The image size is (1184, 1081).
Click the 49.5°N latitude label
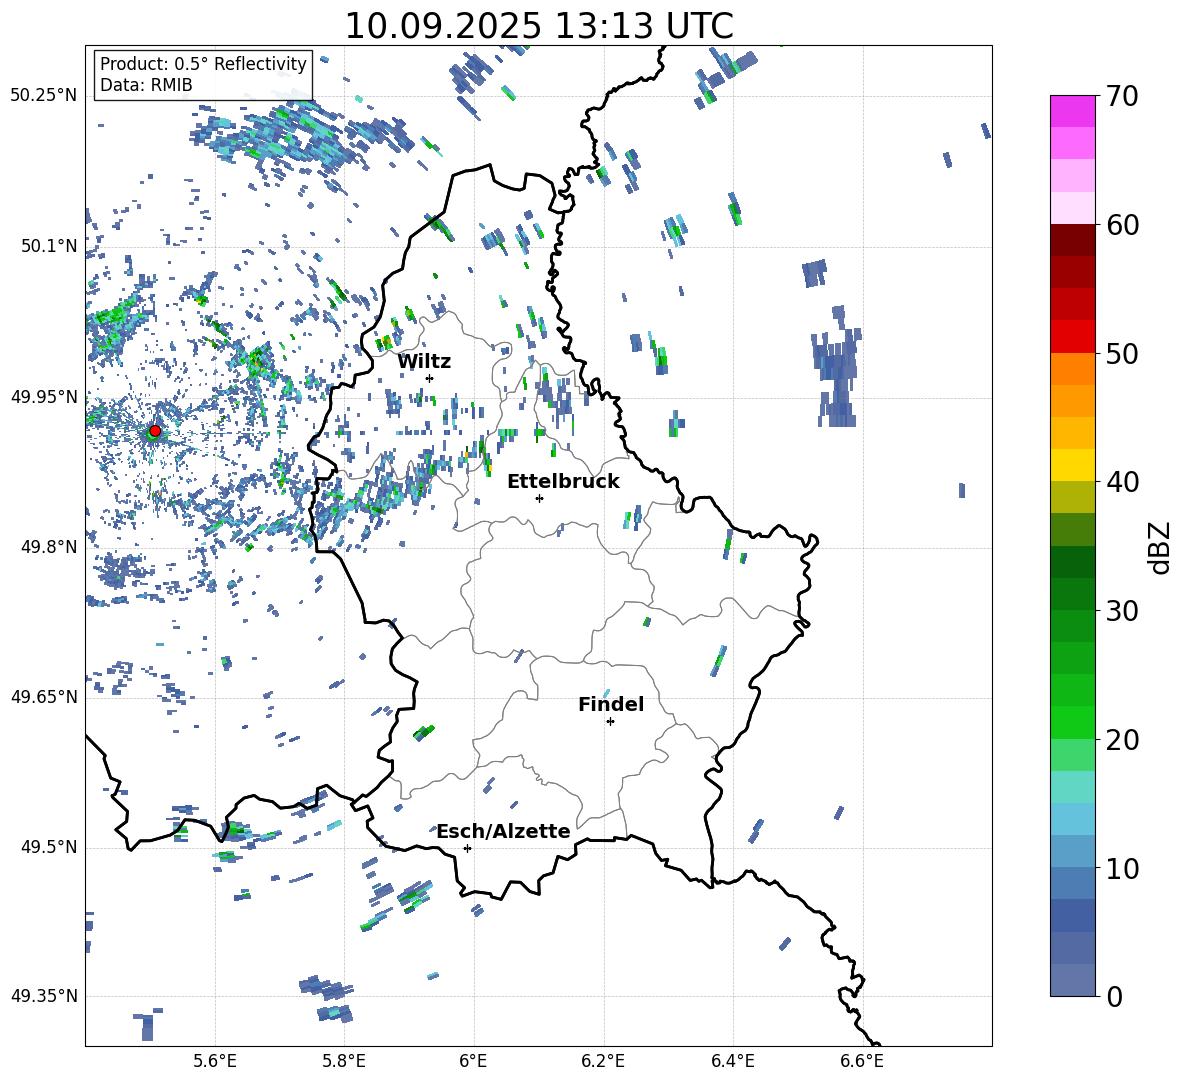pyautogui.click(x=48, y=847)
